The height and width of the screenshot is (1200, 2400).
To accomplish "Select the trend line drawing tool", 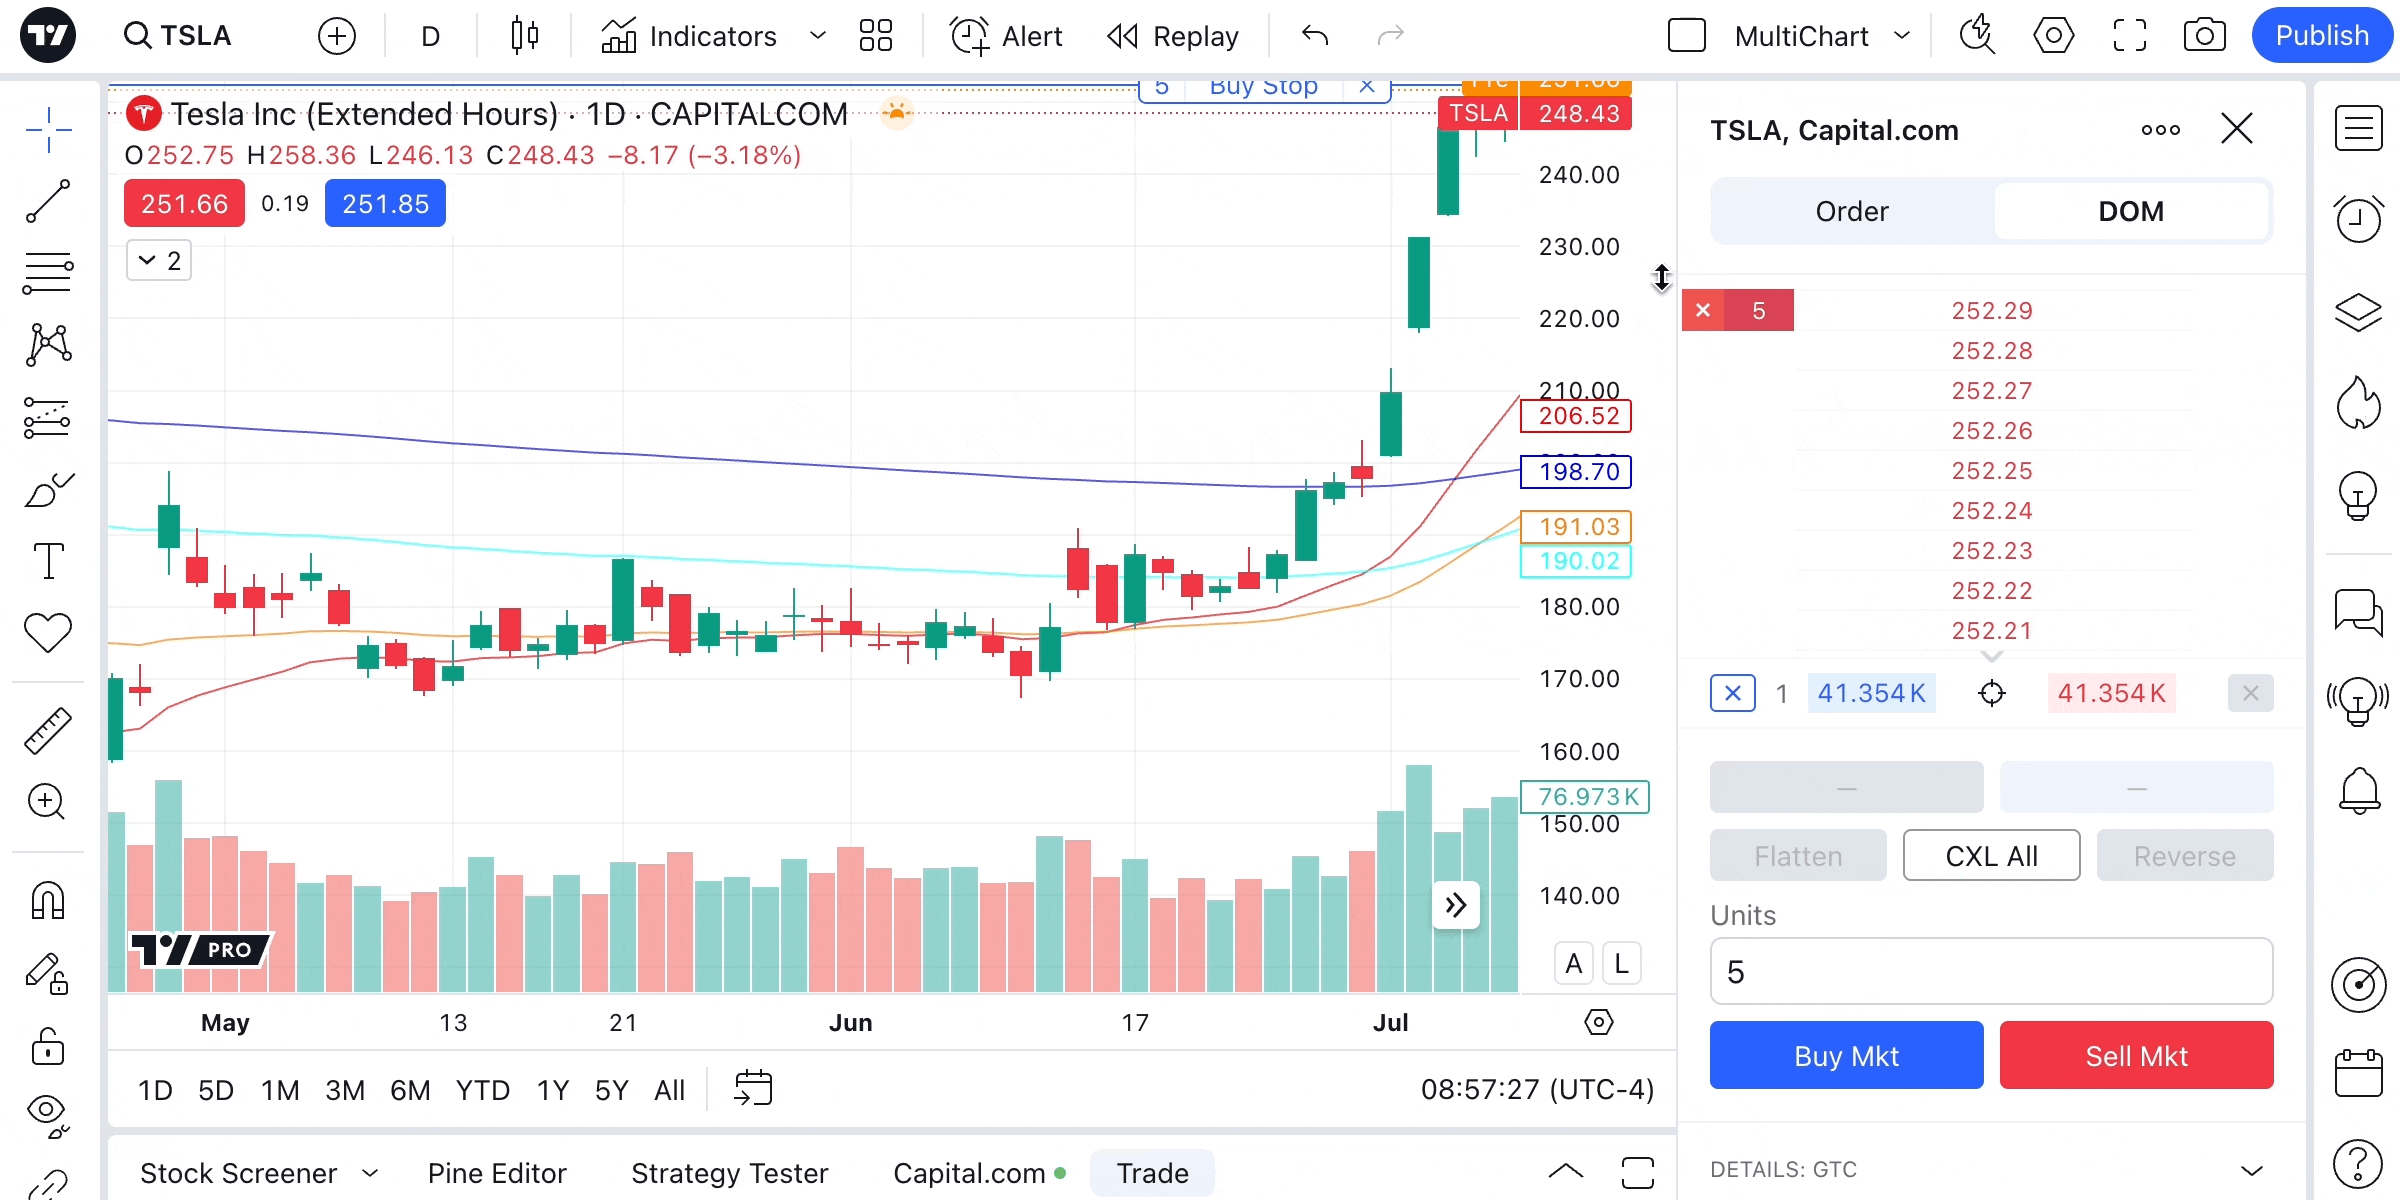I will tap(47, 201).
